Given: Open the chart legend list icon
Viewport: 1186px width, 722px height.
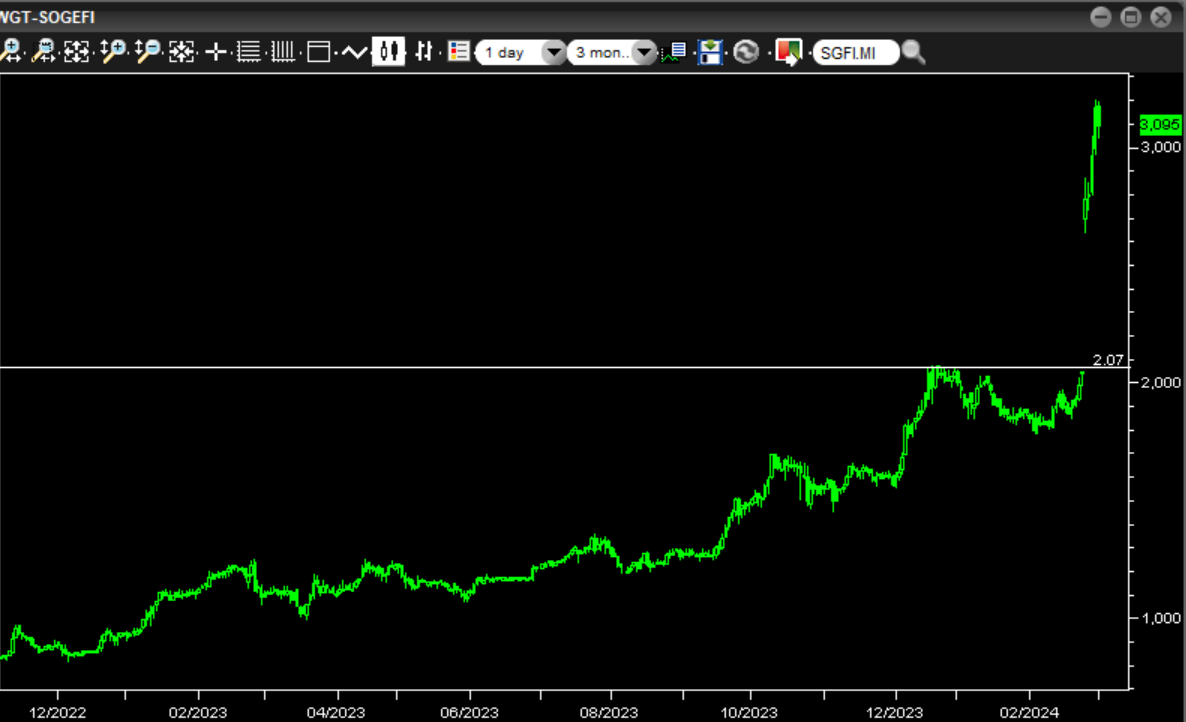Looking at the screenshot, I should point(458,51).
